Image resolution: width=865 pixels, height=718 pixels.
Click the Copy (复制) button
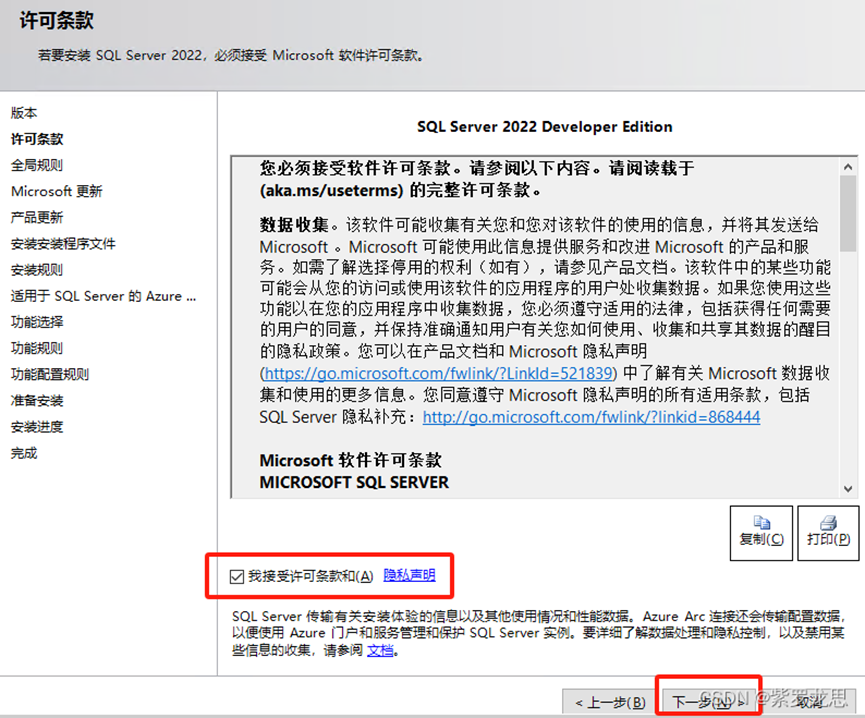(x=761, y=533)
